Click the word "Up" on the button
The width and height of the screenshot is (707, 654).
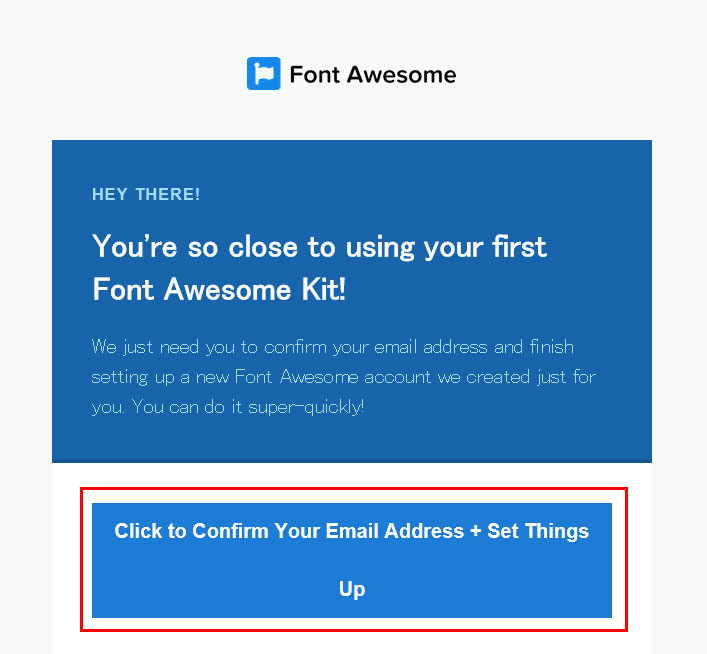click(352, 589)
